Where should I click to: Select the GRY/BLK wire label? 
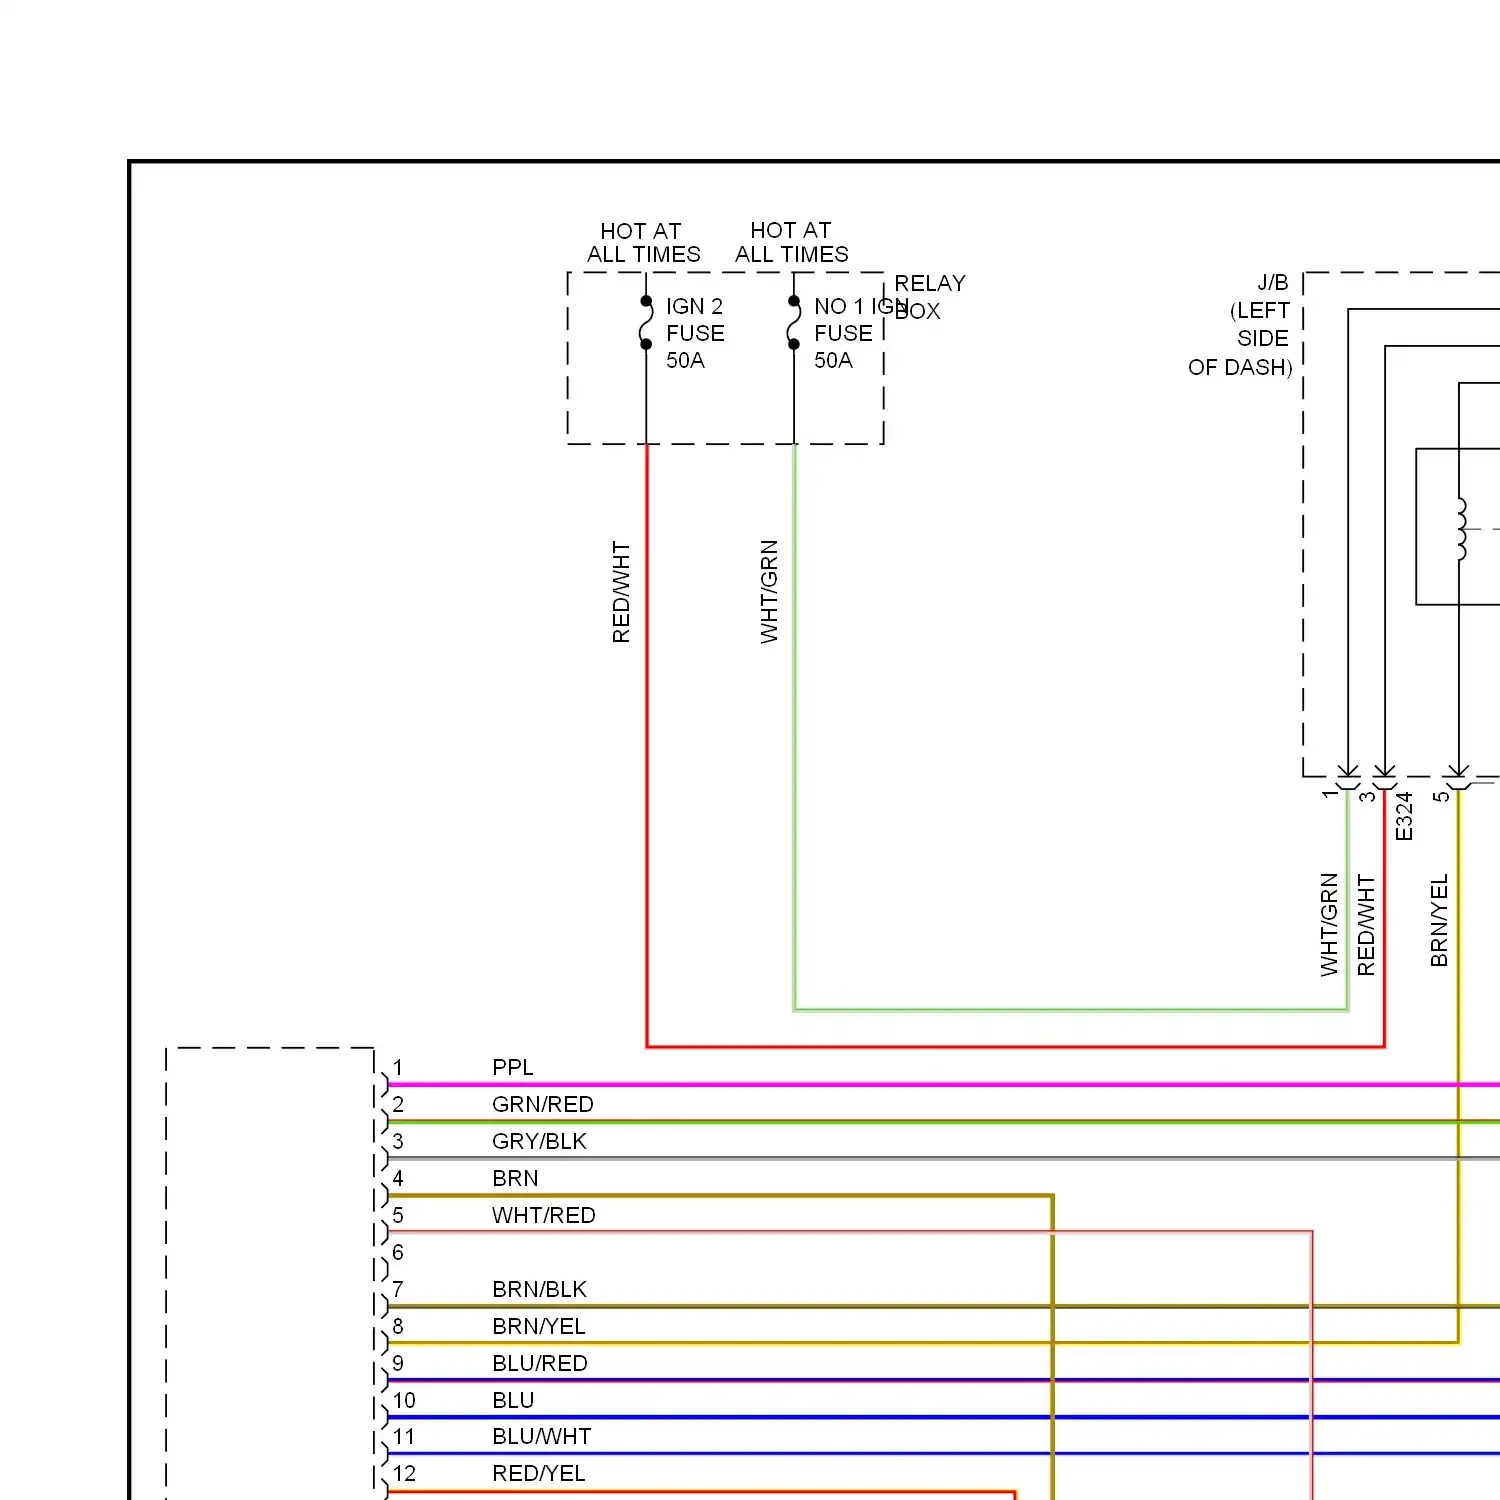[x=540, y=1141]
